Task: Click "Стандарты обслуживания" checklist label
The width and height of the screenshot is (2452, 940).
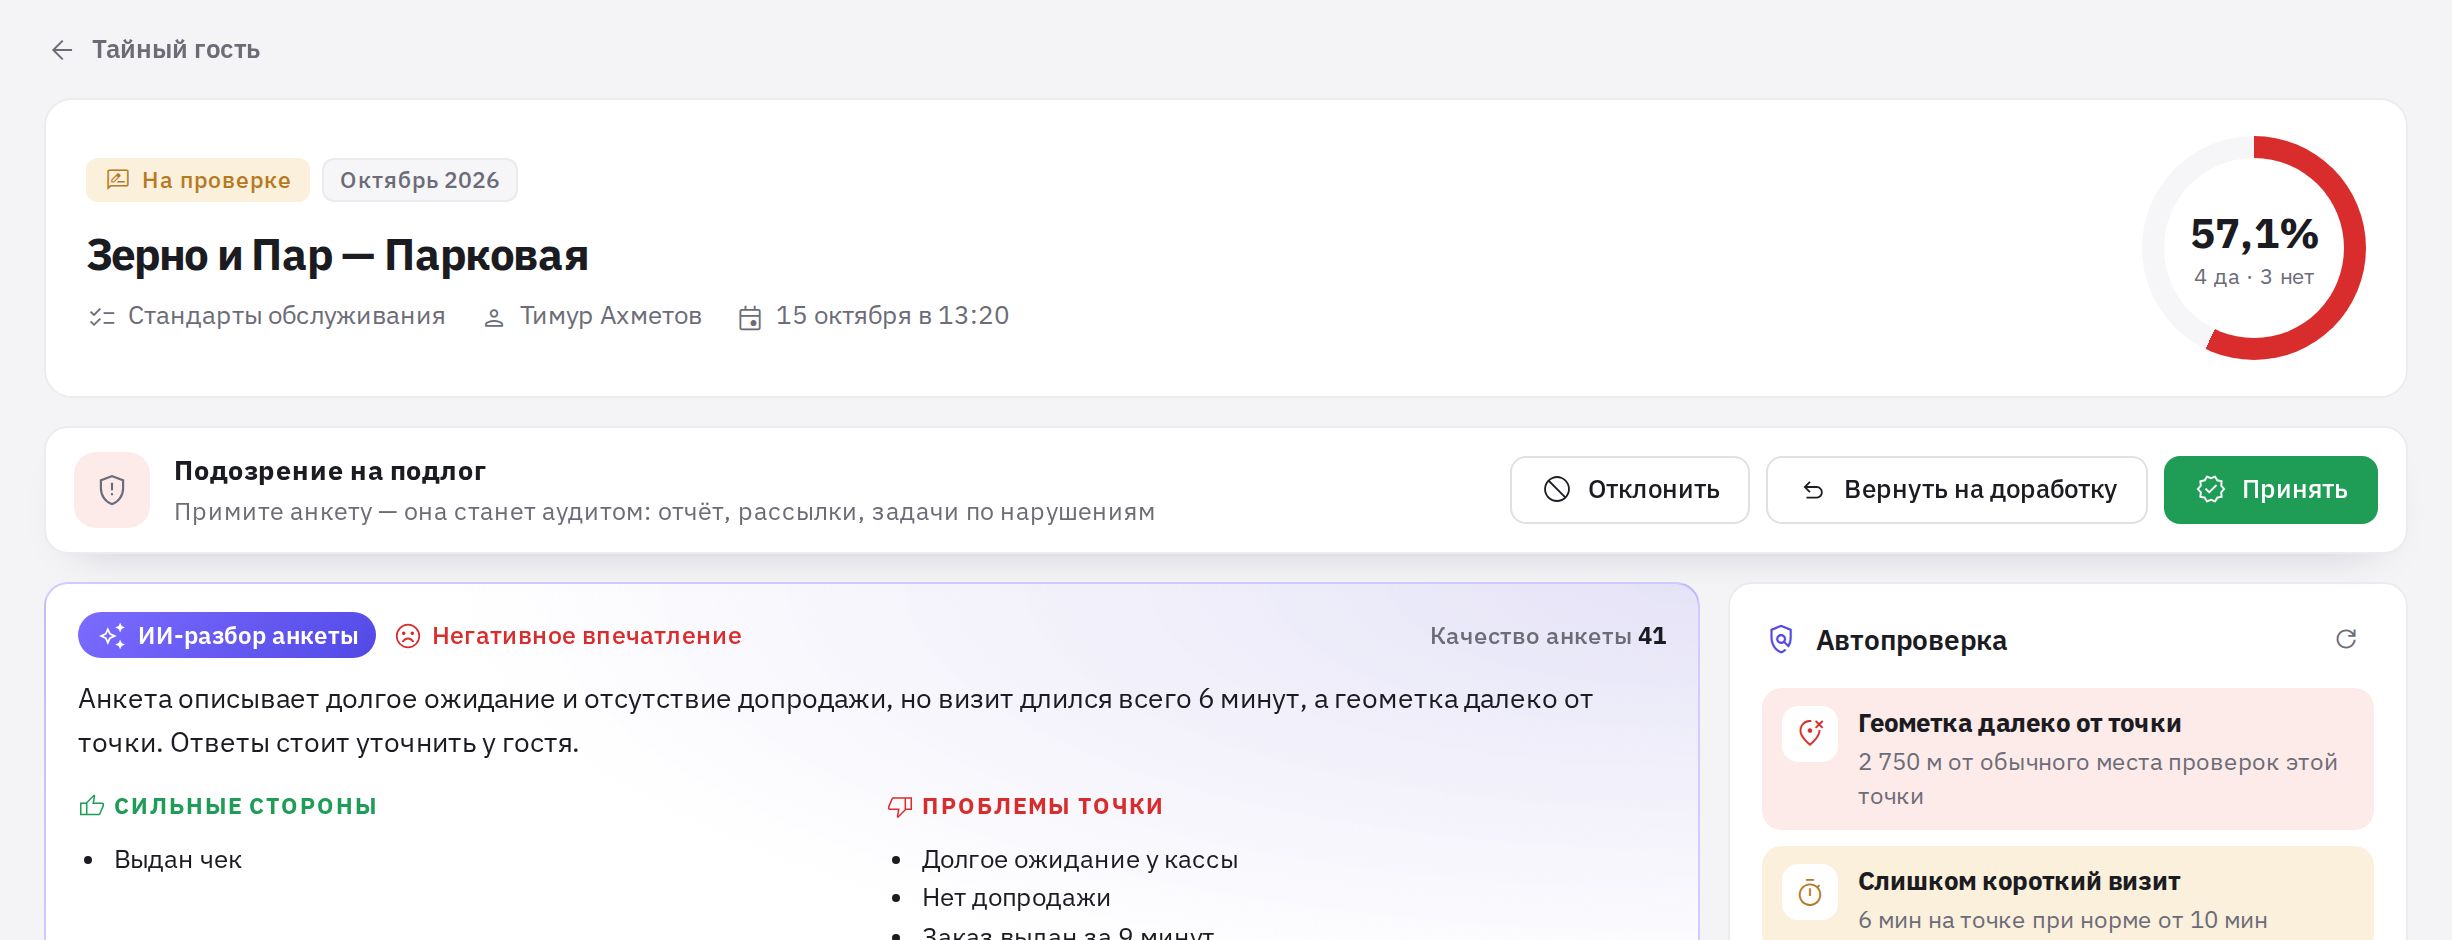Action: tap(287, 316)
